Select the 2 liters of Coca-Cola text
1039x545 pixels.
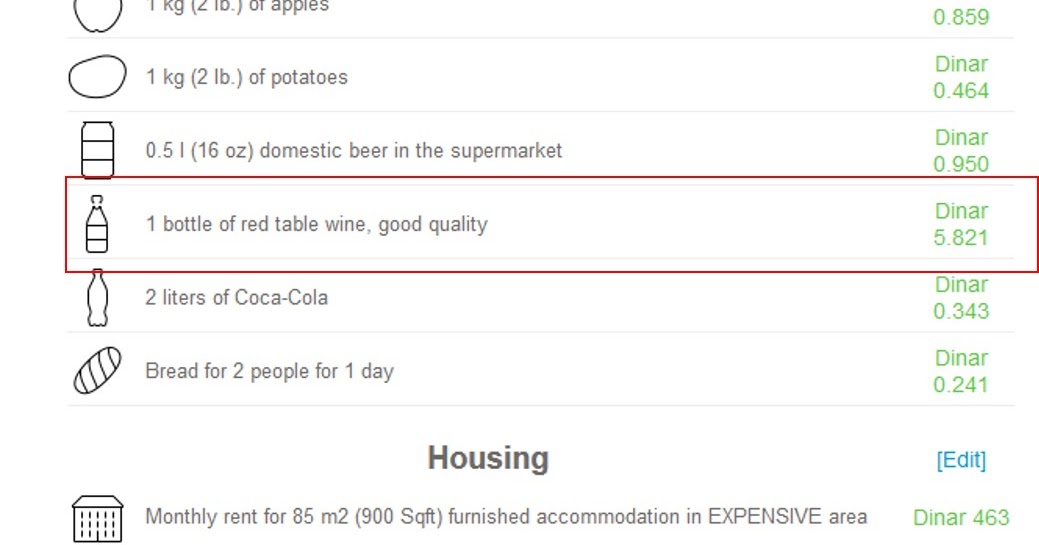236,297
